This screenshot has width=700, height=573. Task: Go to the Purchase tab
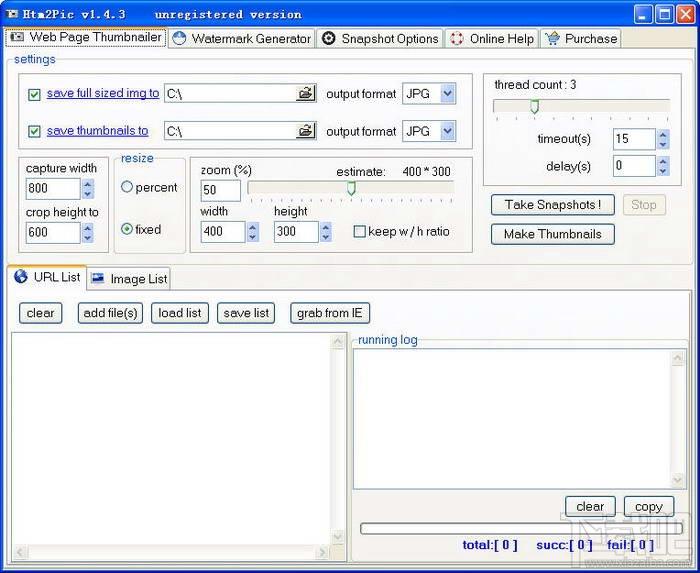pyautogui.click(x=581, y=38)
